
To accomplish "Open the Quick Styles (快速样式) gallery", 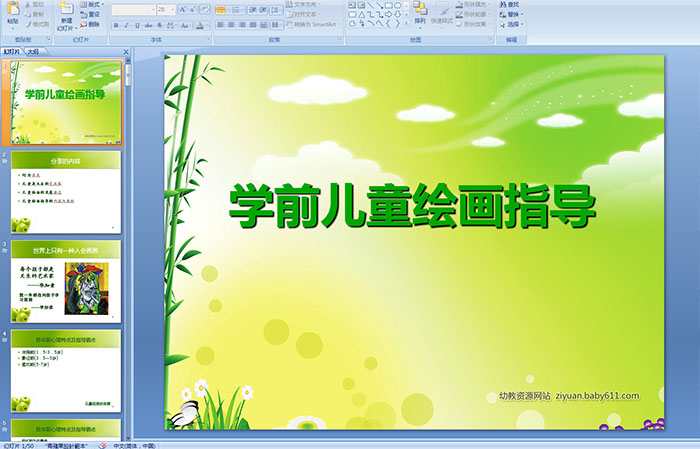I will [x=442, y=13].
